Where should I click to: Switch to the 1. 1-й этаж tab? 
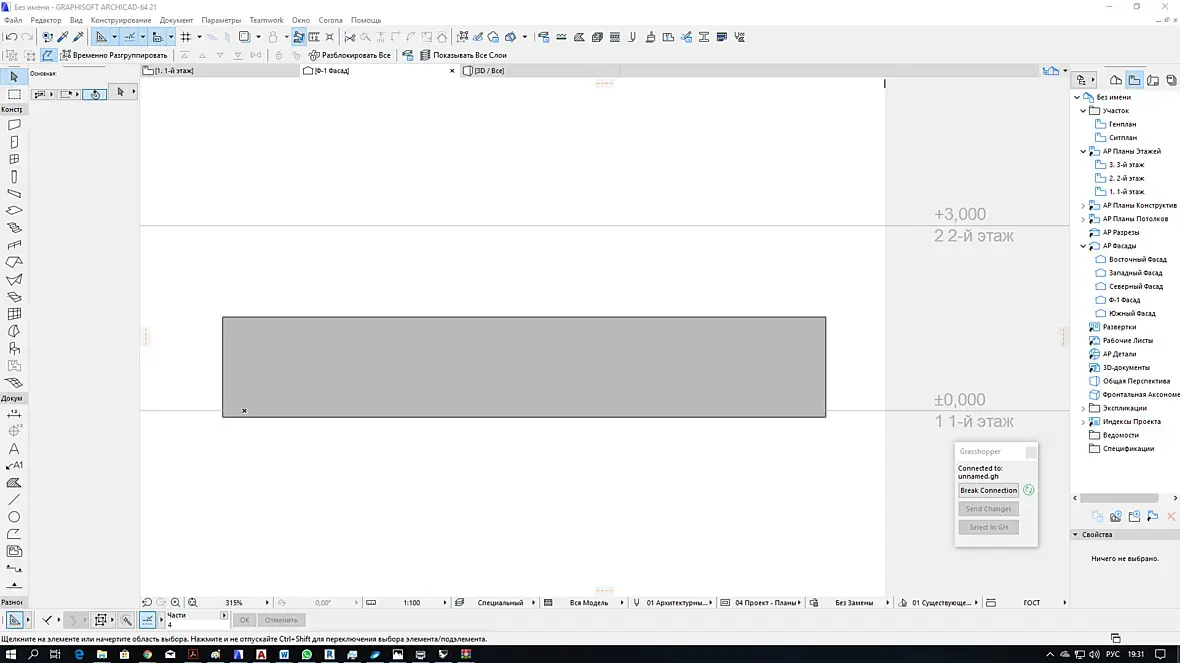coord(218,71)
